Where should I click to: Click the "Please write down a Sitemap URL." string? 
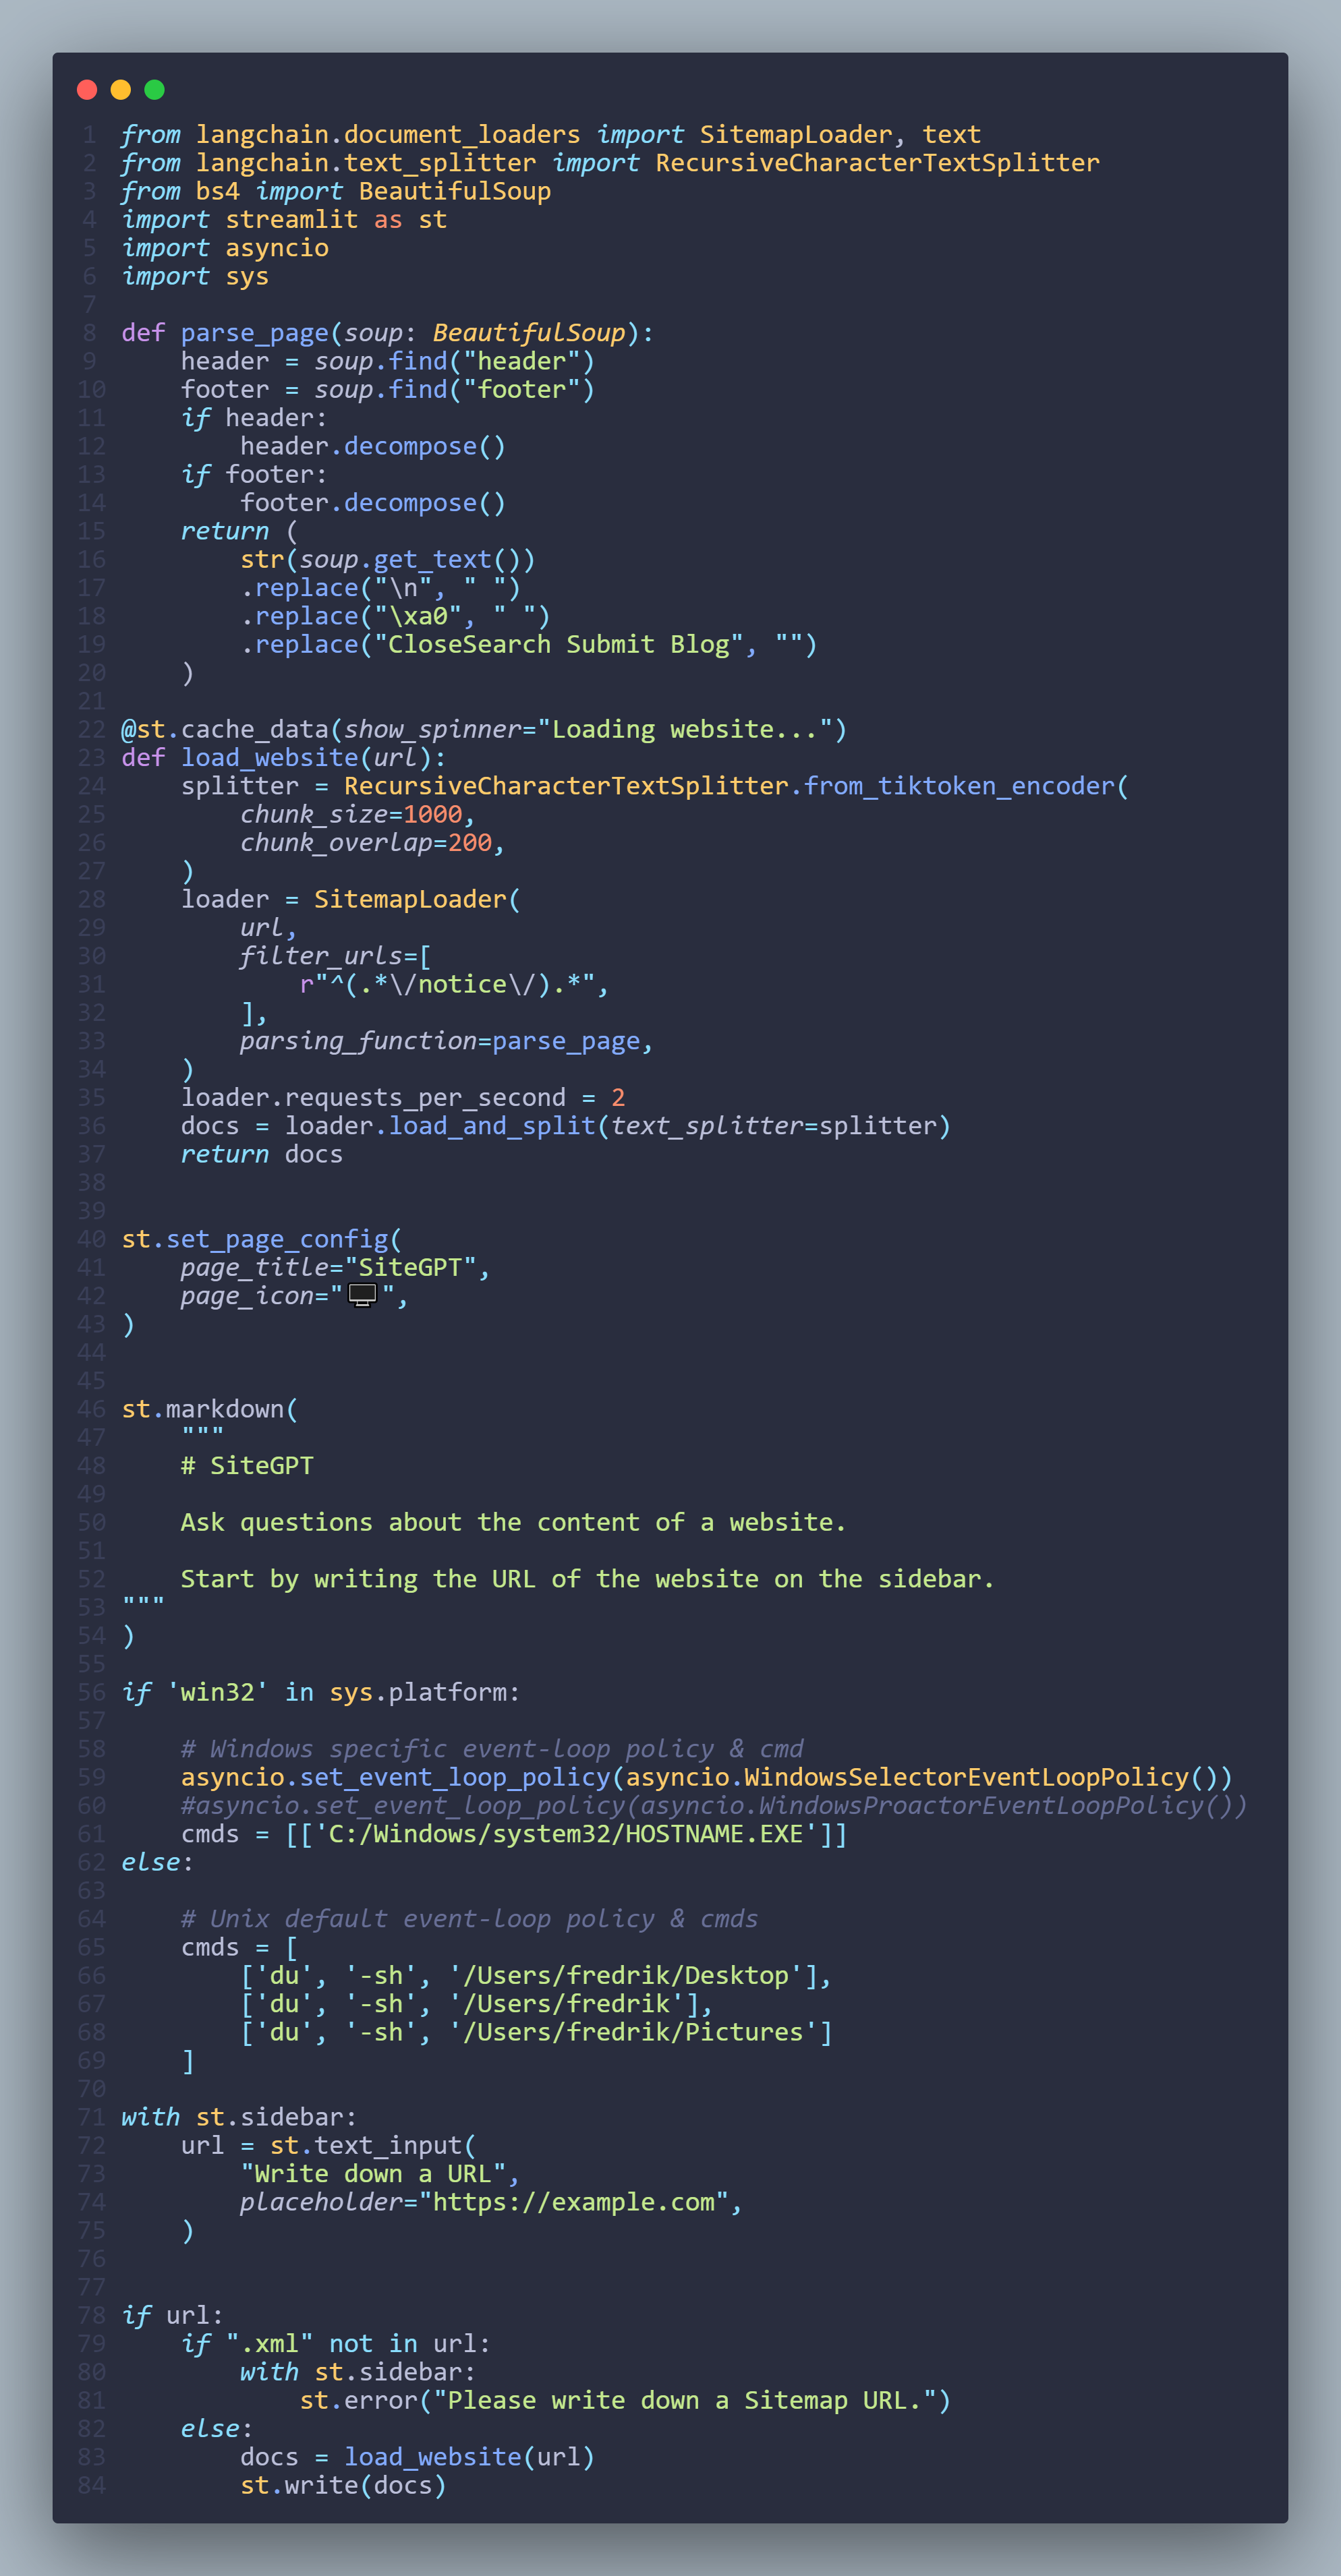click(684, 2400)
